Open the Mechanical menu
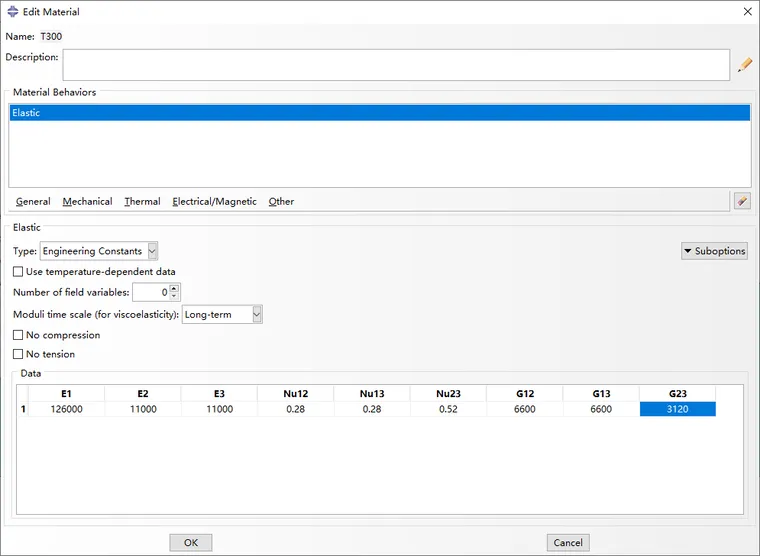This screenshot has width=760, height=556. 87,201
